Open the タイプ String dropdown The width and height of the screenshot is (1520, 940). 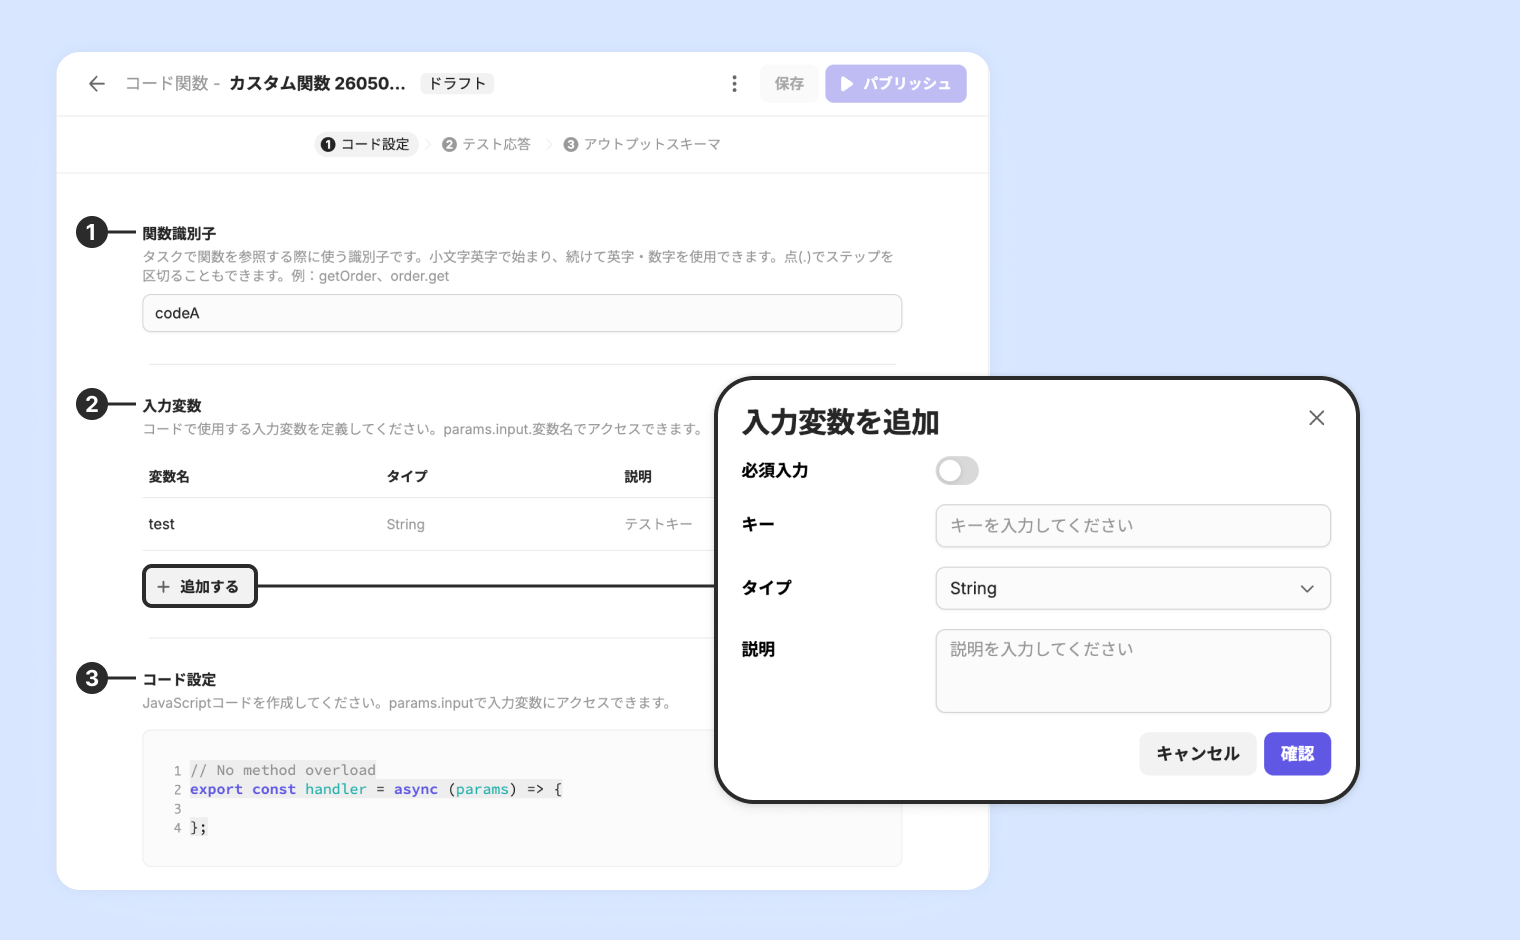1133,588
